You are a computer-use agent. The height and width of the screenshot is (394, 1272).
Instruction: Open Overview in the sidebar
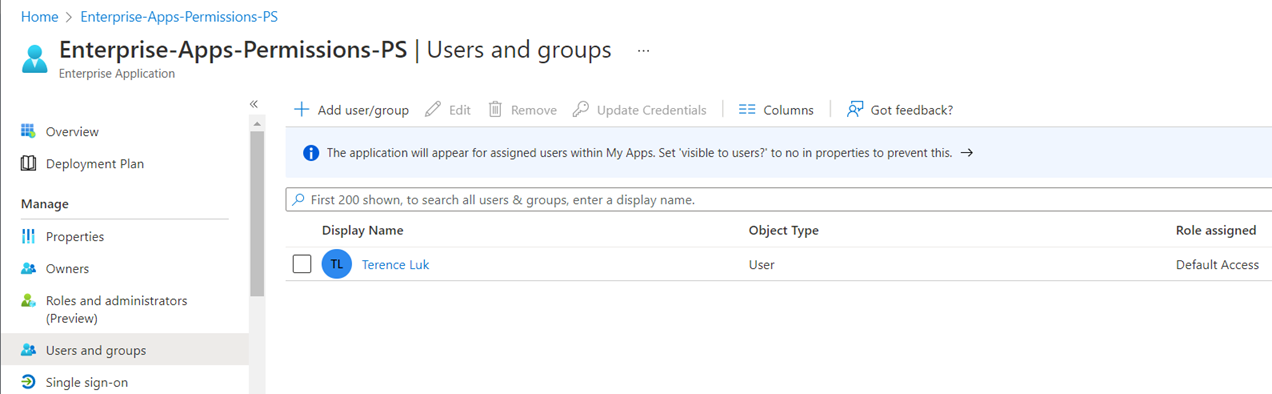click(72, 132)
